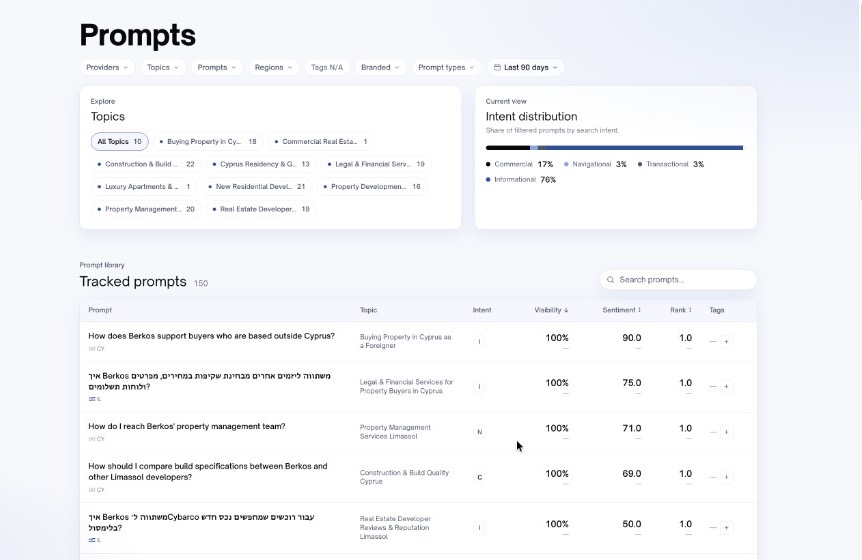Image resolution: width=862 pixels, height=560 pixels.
Task: Click topic 'Property Management Services Limassol'
Action: (x=395, y=431)
